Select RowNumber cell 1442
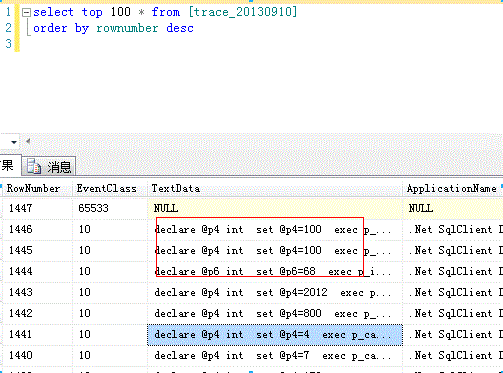The width and height of the screenshot is (503, 373). point(37,314)
